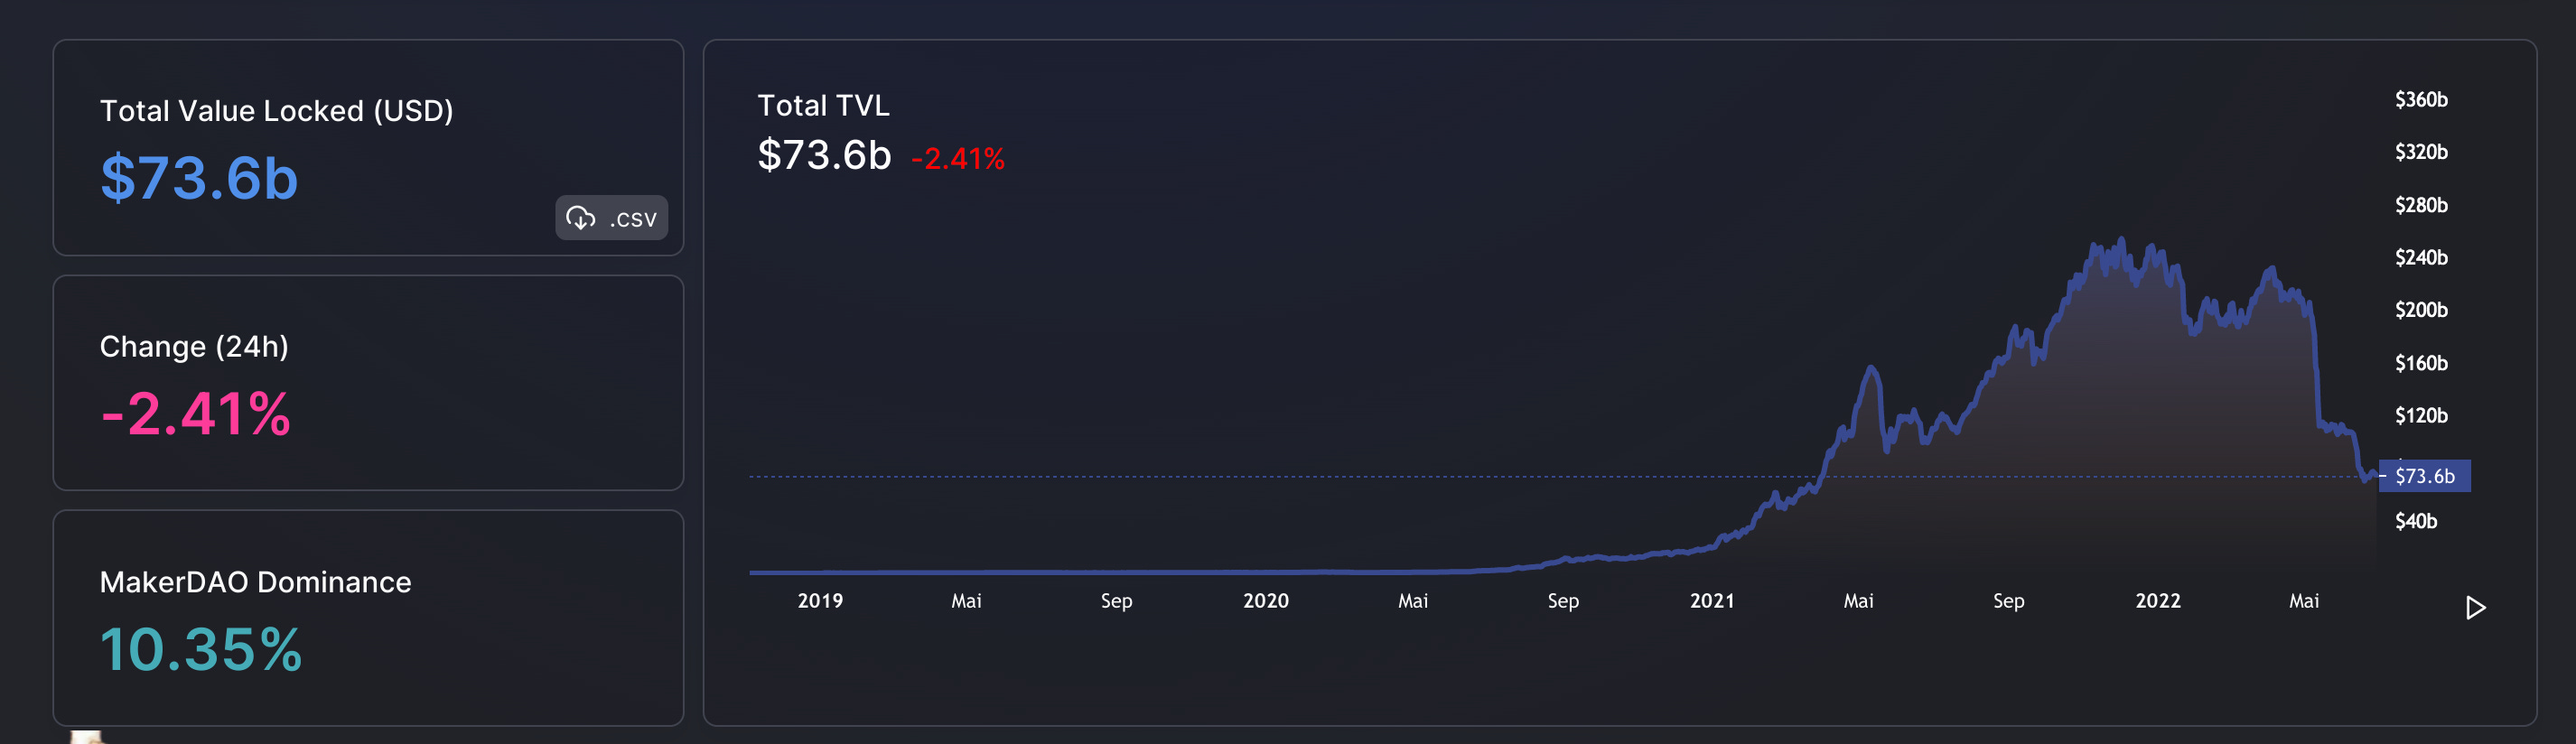2576x744 pixels.
Task: Click the Total TVL chart title
Action: tap(823, 105)
